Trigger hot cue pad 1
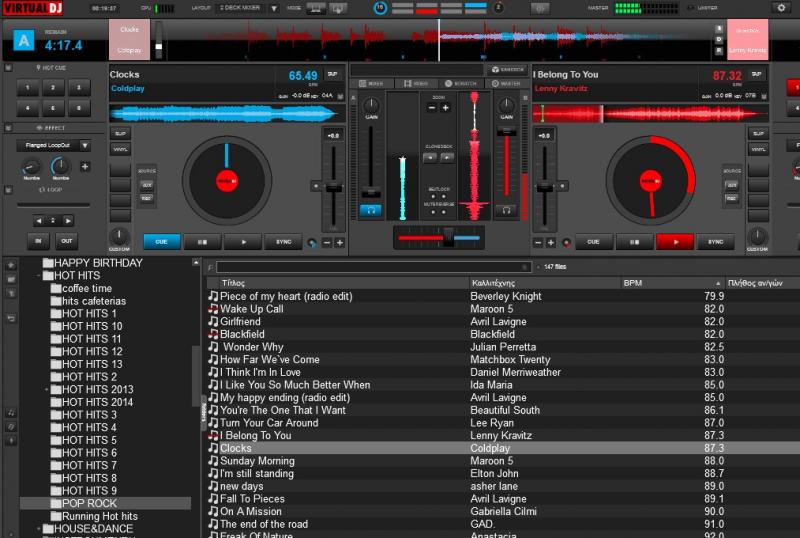Viewport: 800px width, 538px height. click(x=29, y=88)
